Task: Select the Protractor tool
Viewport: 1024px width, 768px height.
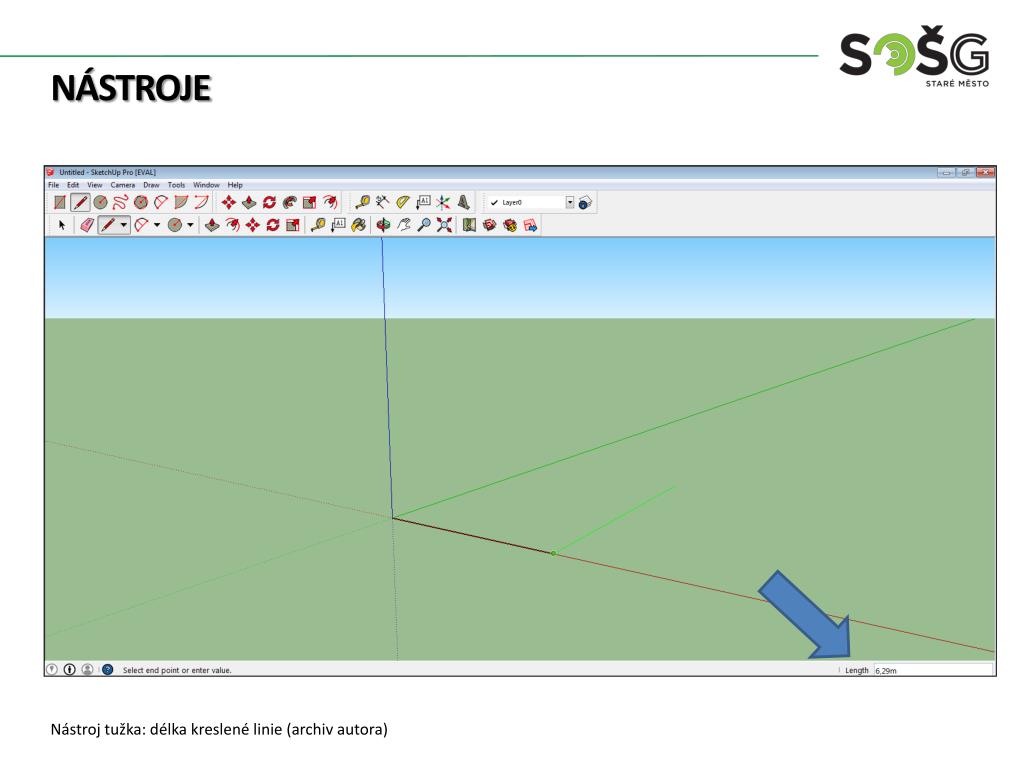Action: (403, 202)
